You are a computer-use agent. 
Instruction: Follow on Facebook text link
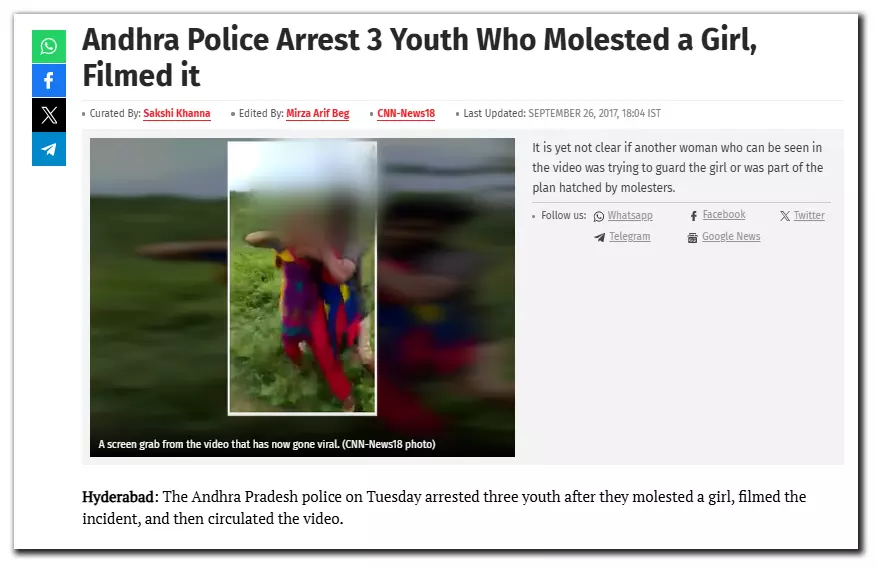(x=724, y=215)
